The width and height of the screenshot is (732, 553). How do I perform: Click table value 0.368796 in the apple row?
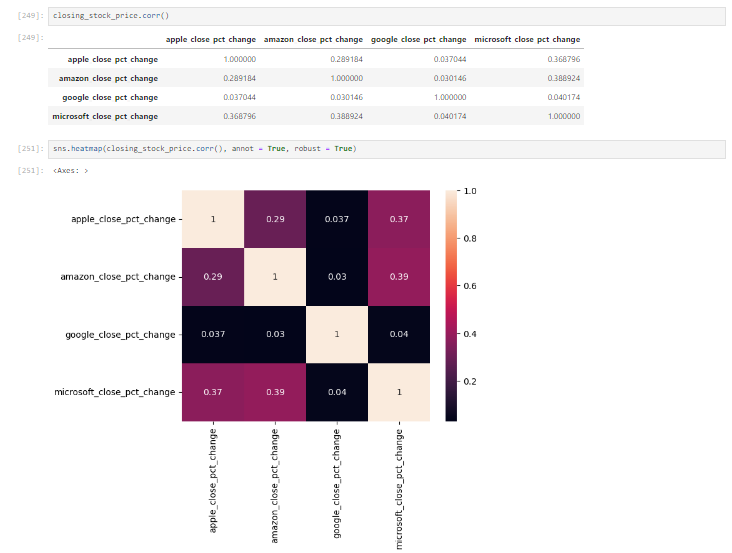pyautogui.click(x=564, y=59)
